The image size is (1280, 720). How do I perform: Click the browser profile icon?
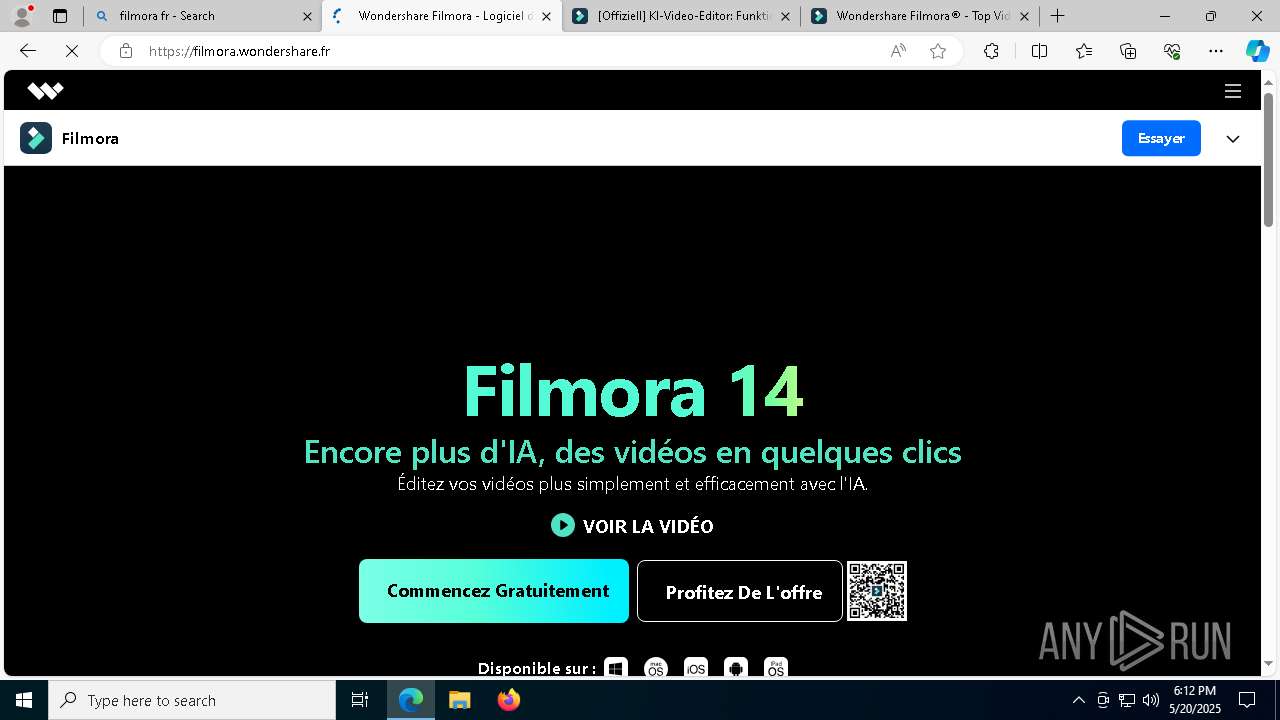(21, 16)
